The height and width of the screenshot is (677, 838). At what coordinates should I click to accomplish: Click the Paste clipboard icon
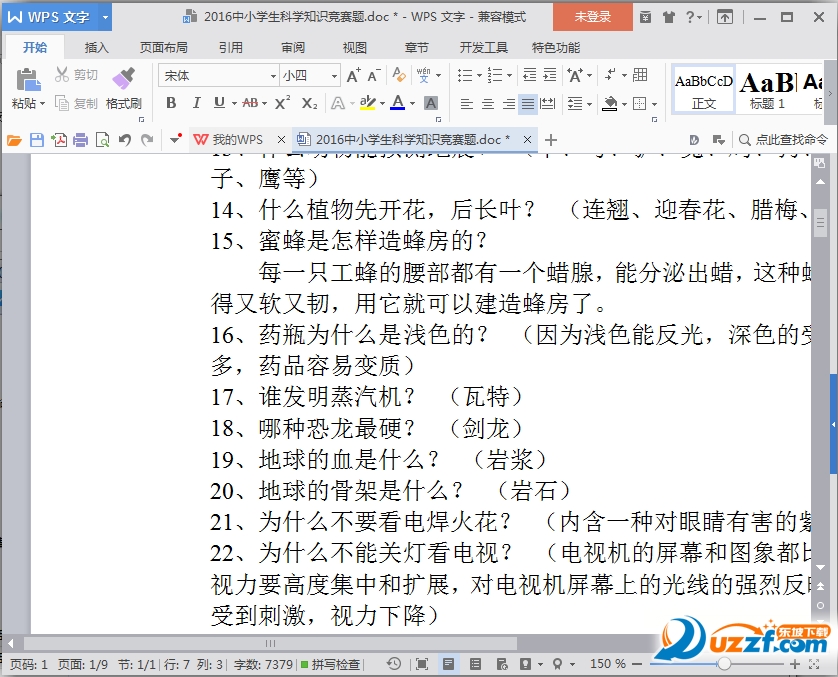coord(28,80)
